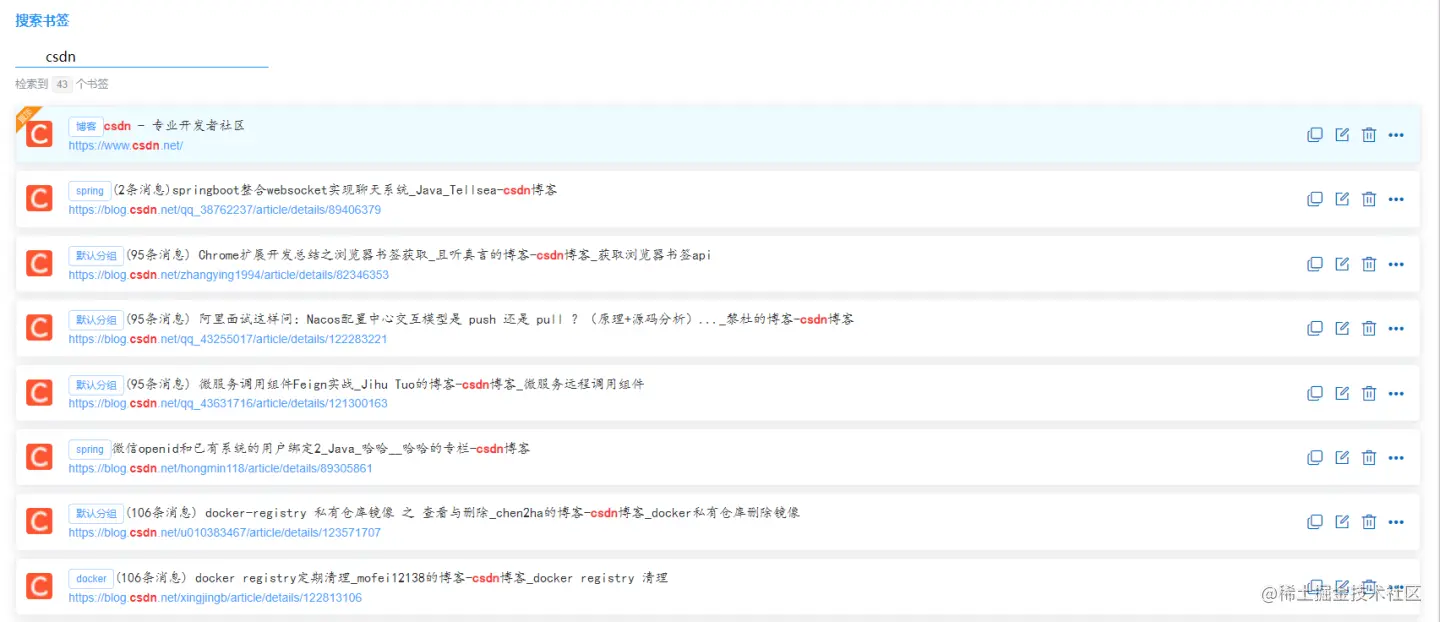Screen dimensions: 1440x622
Task: Open URL ending in details/122813106
Action: pos(215,598)
